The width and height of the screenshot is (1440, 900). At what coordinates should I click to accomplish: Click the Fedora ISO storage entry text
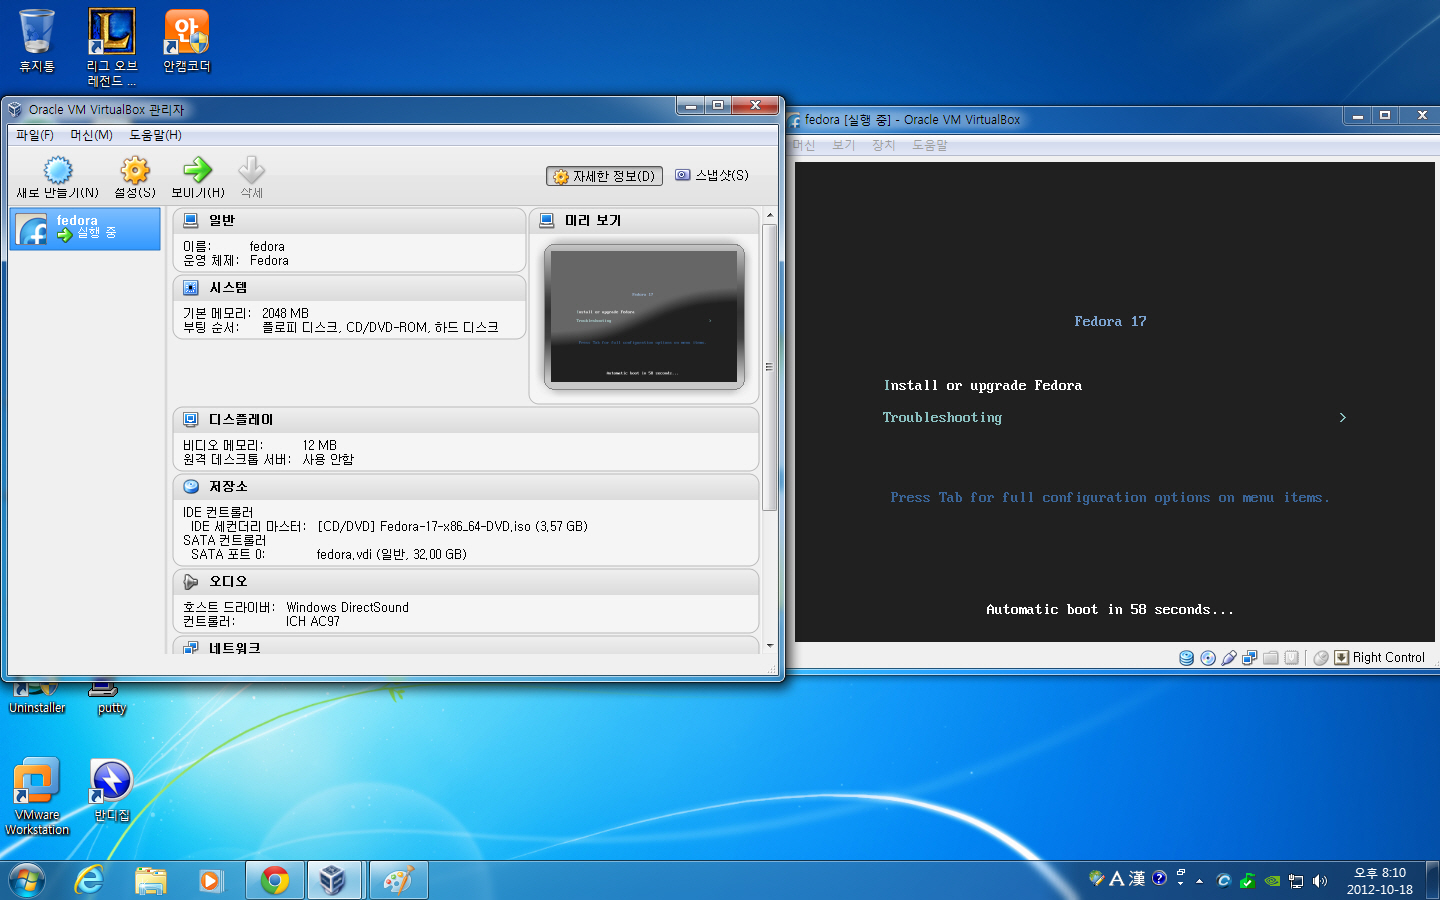453,526
